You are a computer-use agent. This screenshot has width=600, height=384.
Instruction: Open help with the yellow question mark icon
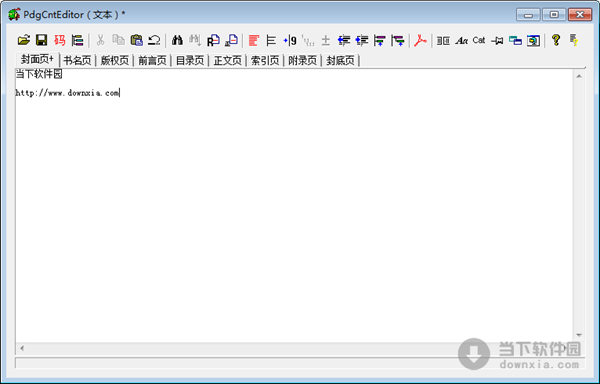556,40
